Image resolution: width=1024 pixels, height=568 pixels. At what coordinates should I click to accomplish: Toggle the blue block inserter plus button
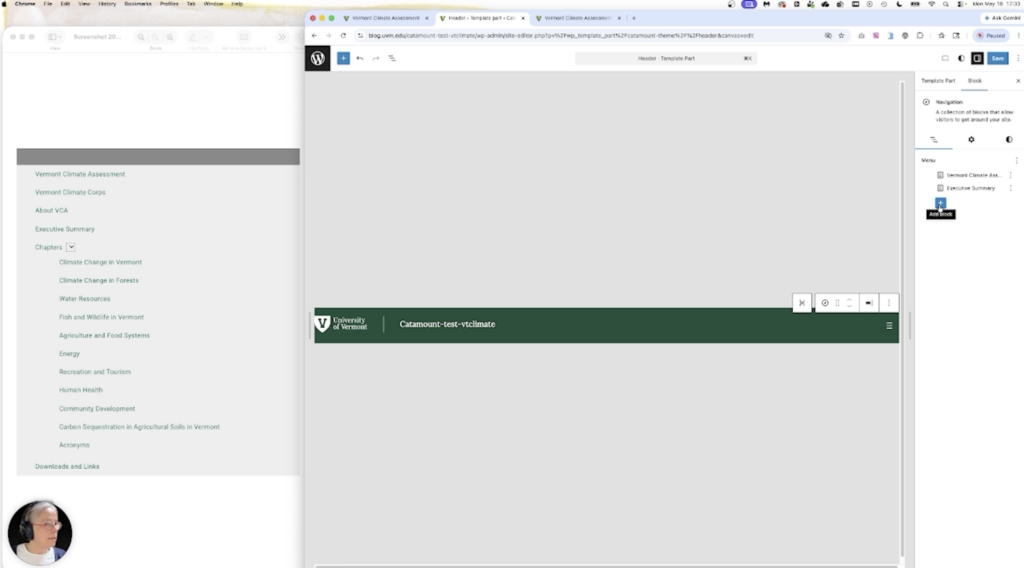343,58
